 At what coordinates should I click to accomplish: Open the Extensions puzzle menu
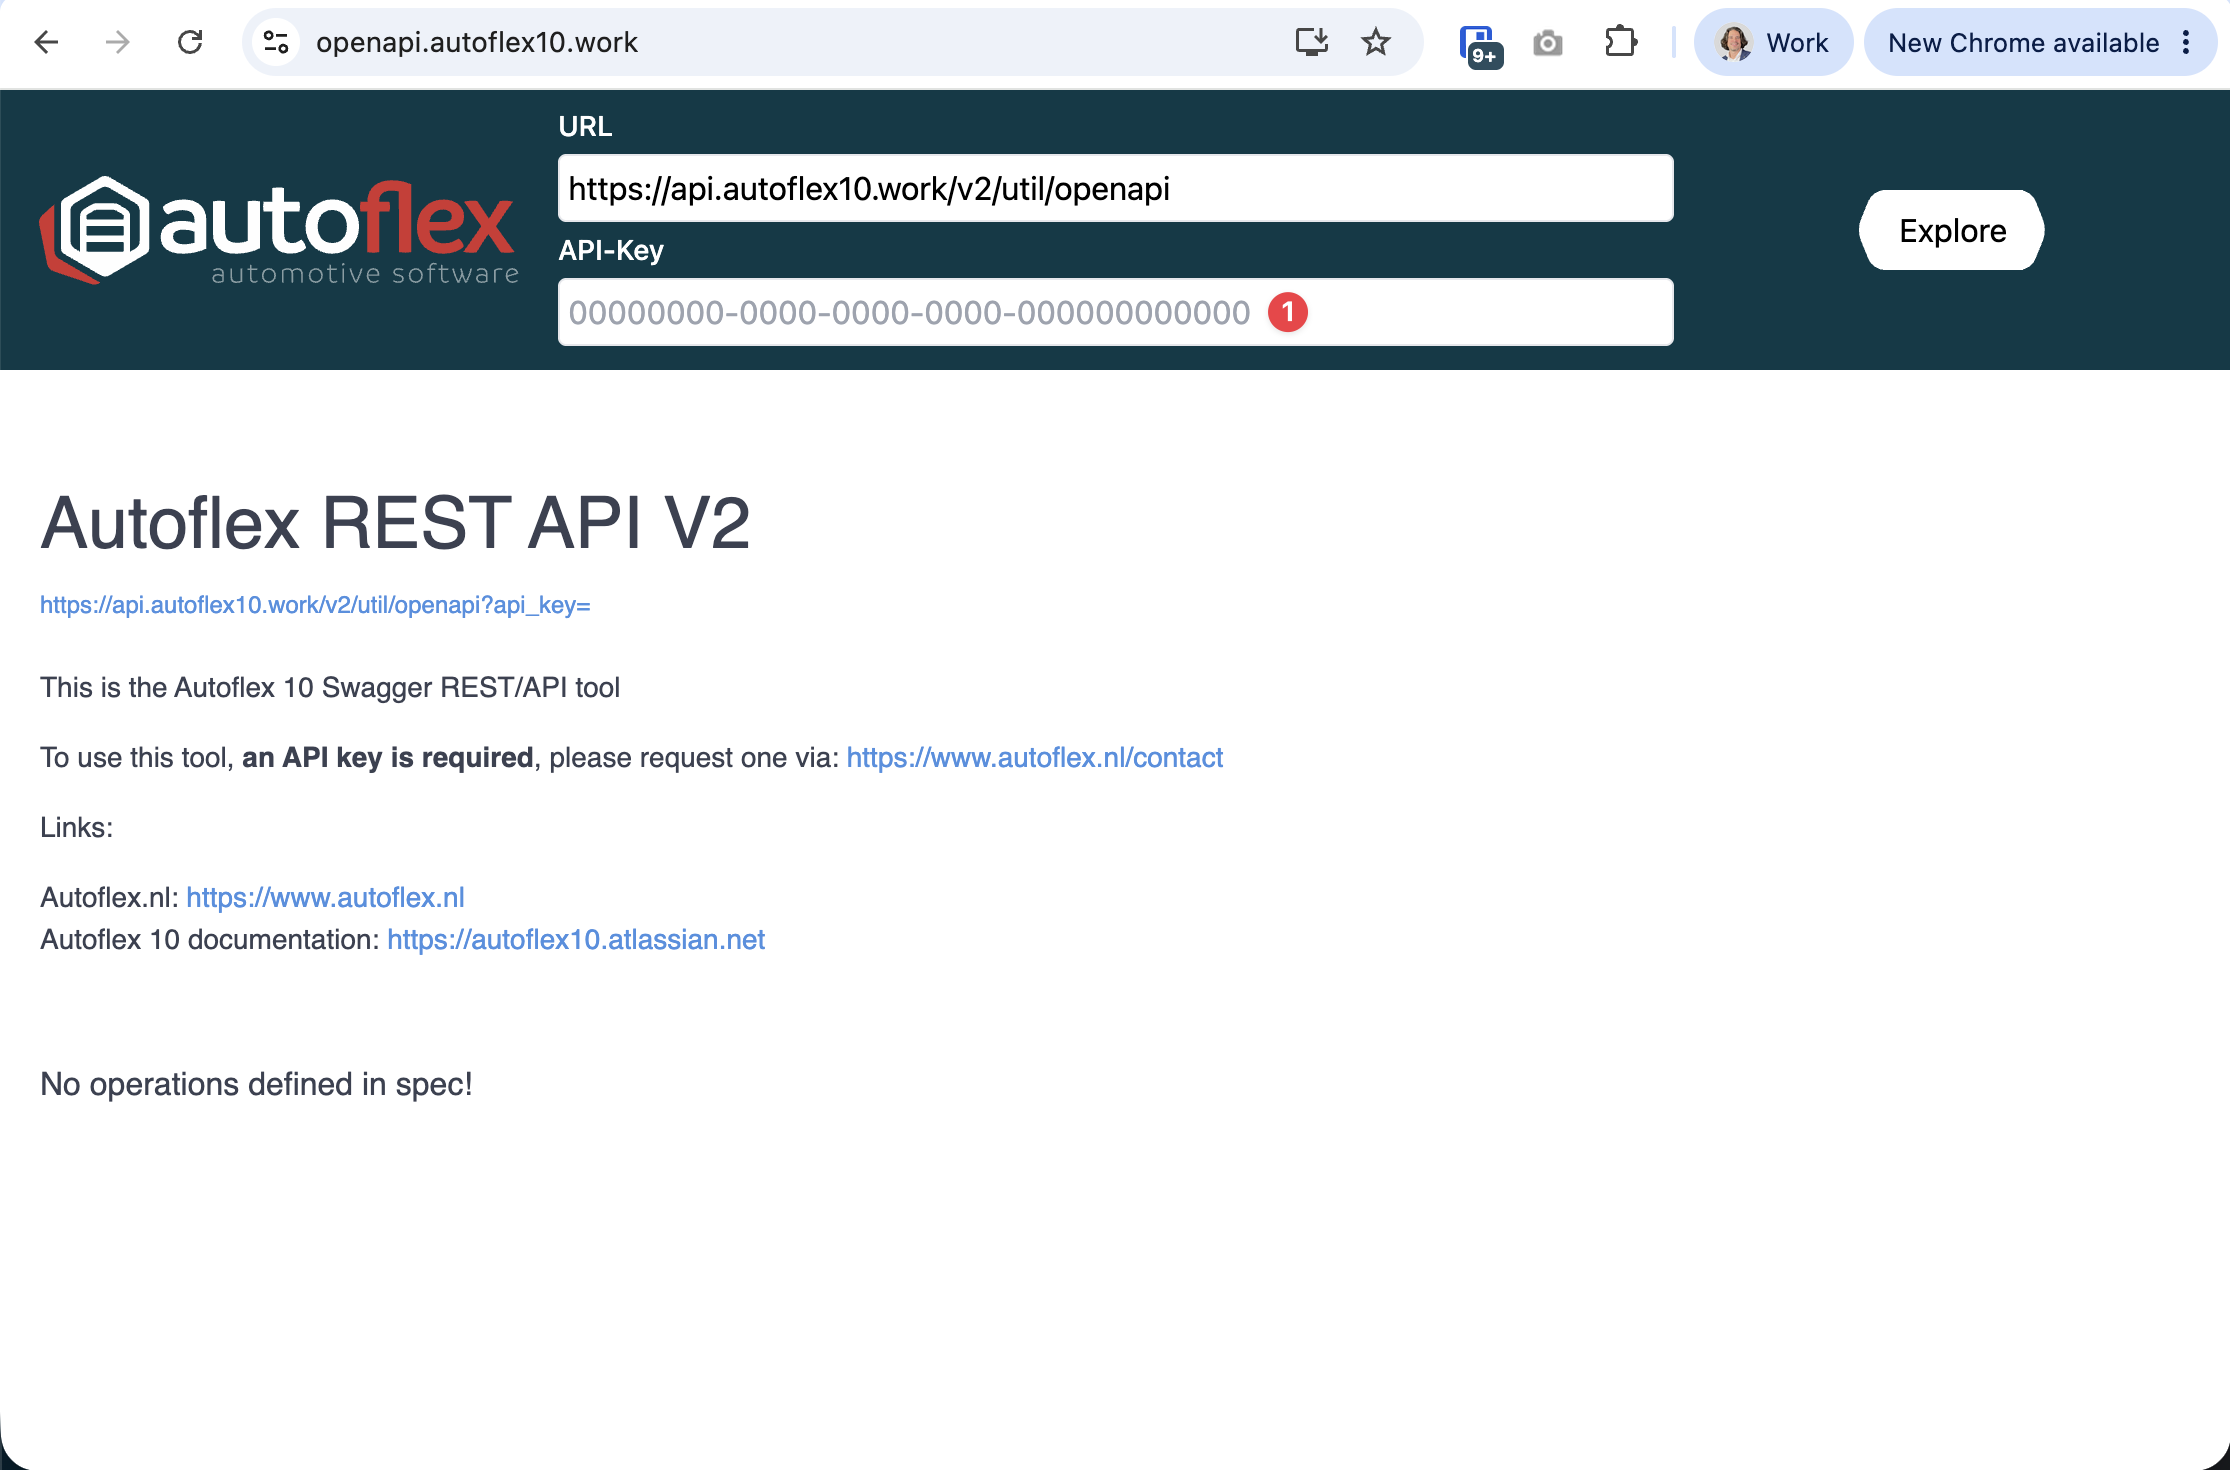click(x=1620, y=42)
